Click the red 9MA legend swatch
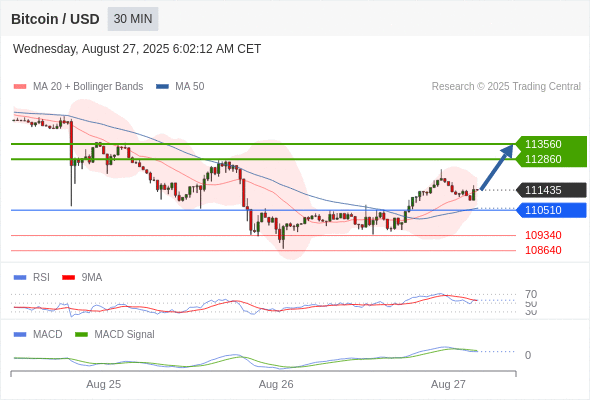Viewport: 590px width, 400px height. click(68, 278)
